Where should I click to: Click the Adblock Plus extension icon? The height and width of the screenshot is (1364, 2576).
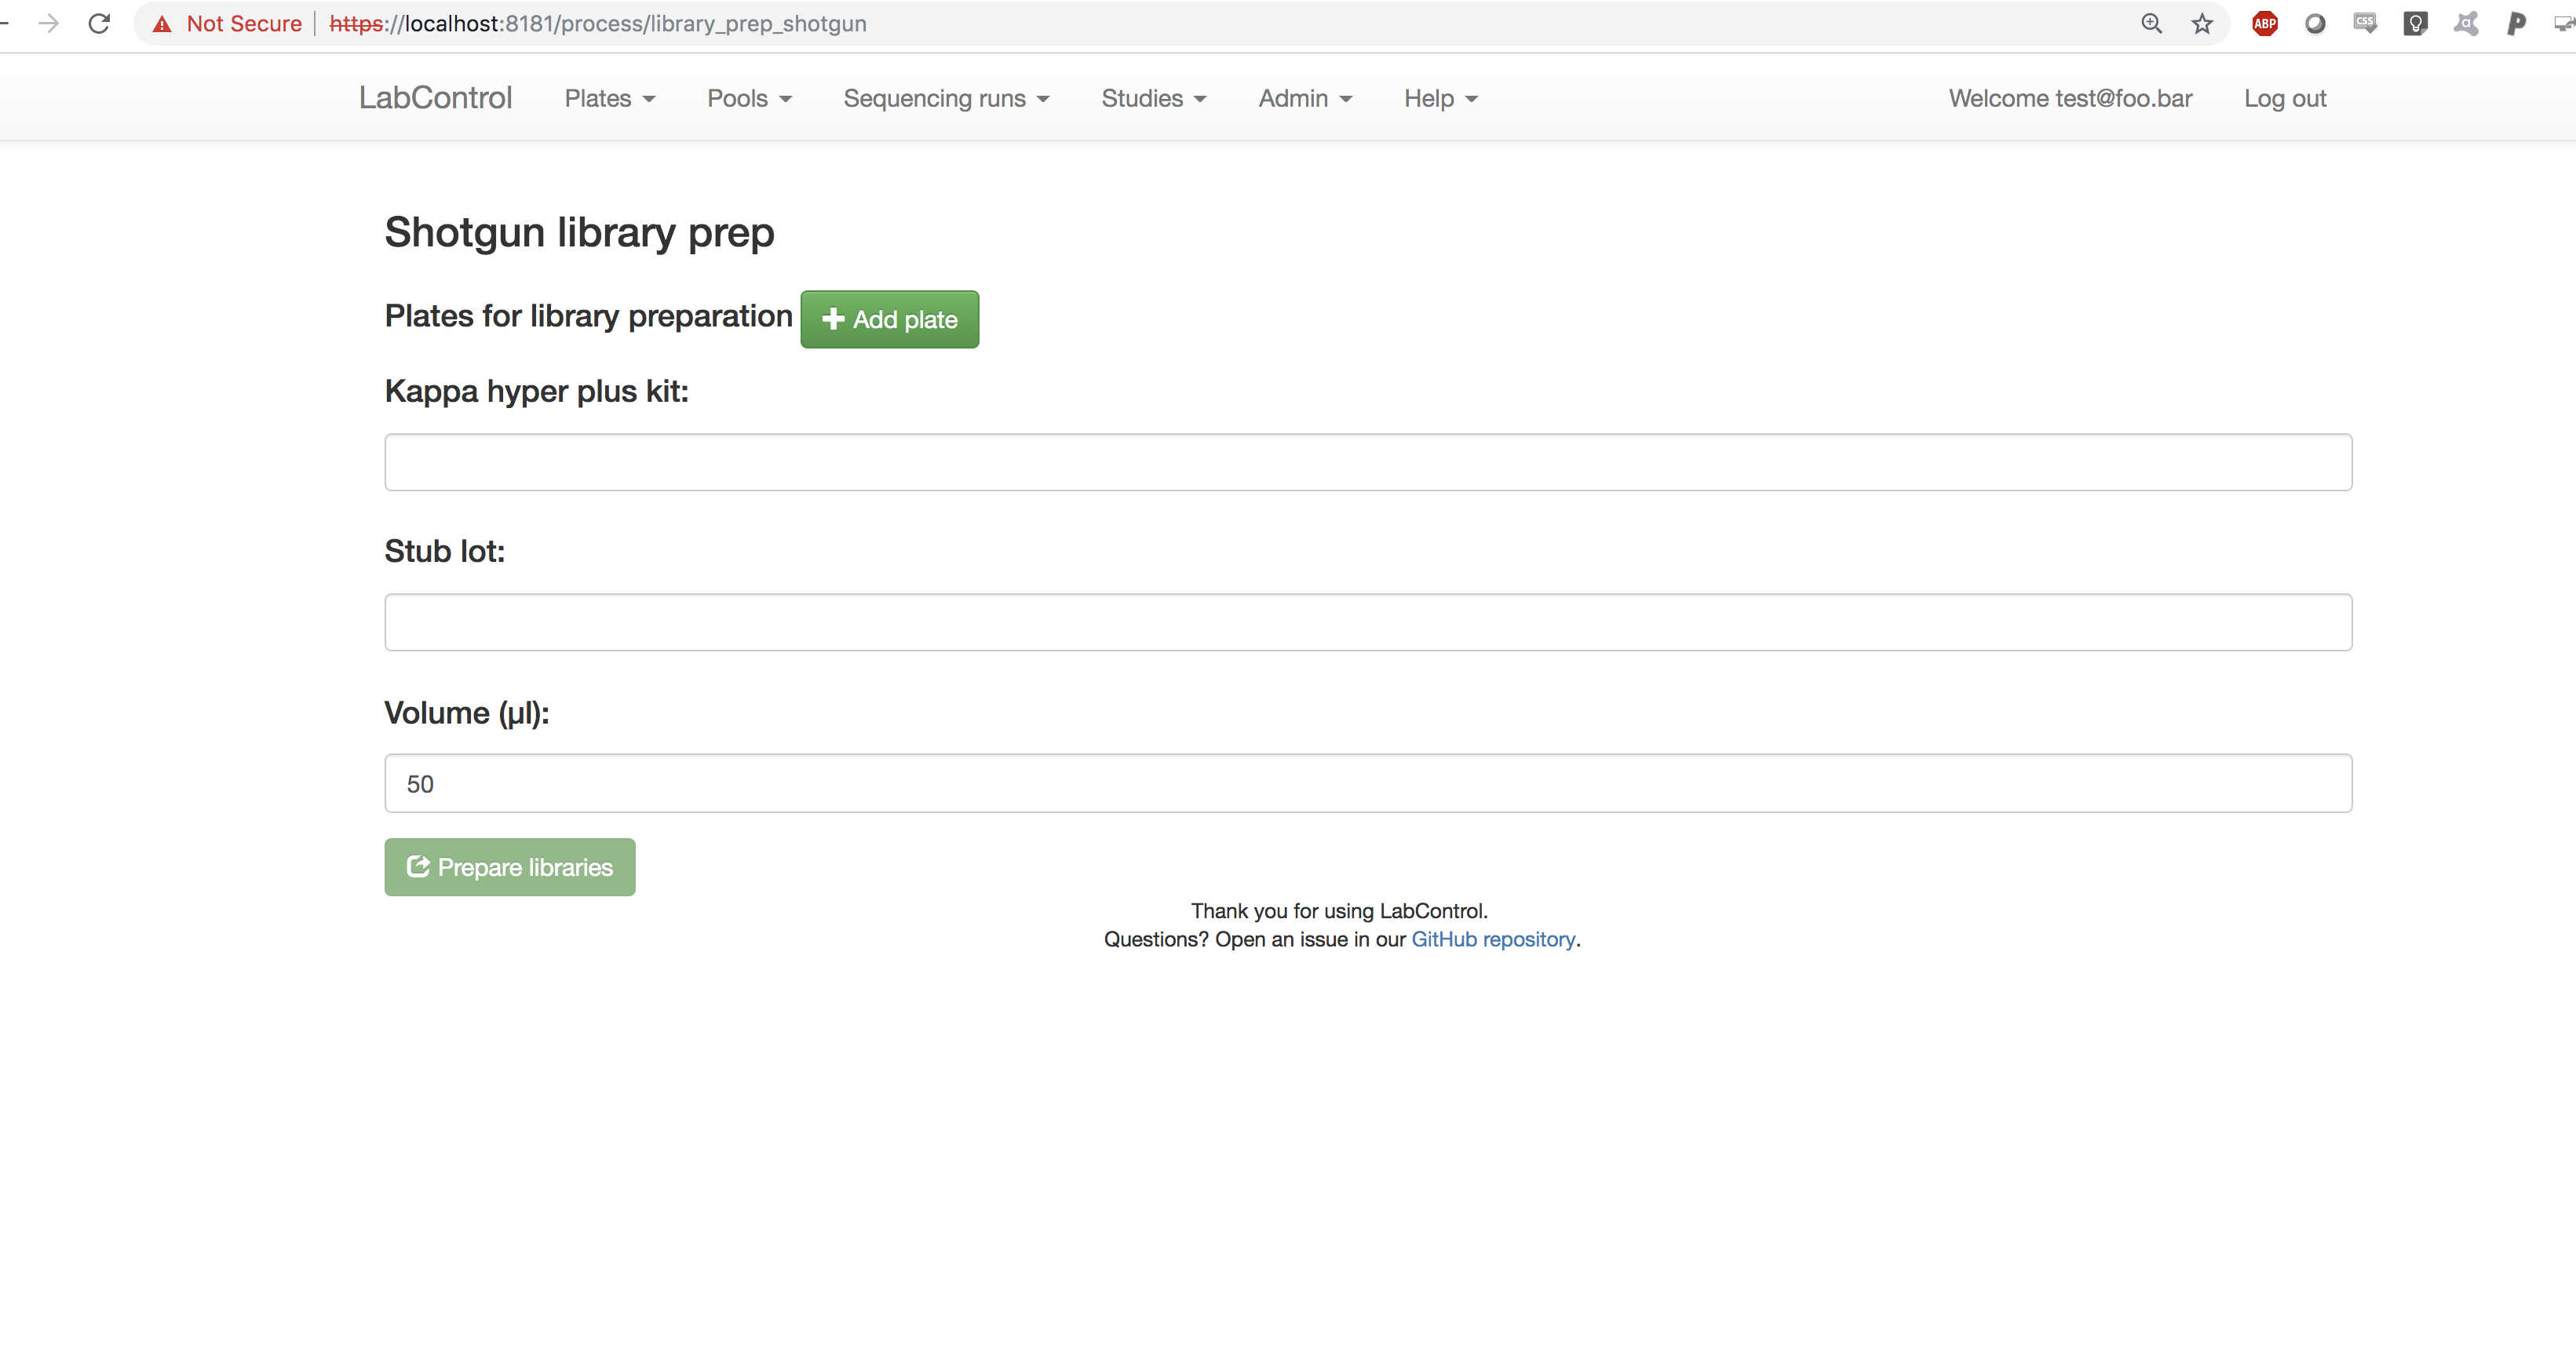pos(2265,24)
